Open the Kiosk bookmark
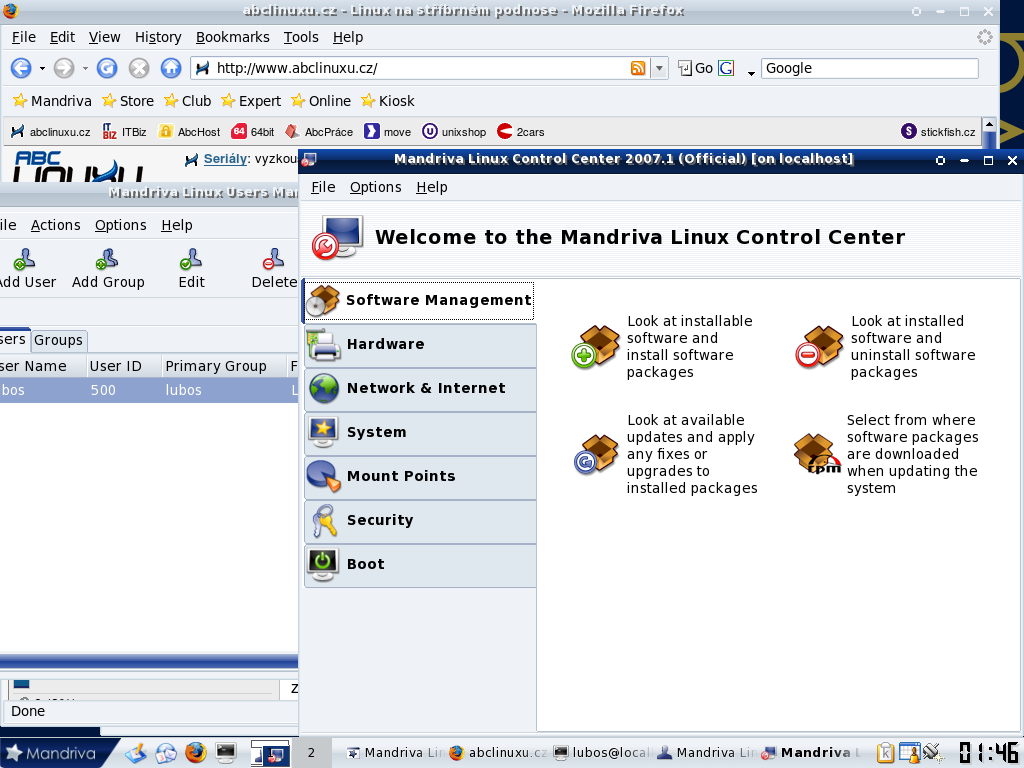This screenshot has width=1024, height=768. click(x=388, y=101)
